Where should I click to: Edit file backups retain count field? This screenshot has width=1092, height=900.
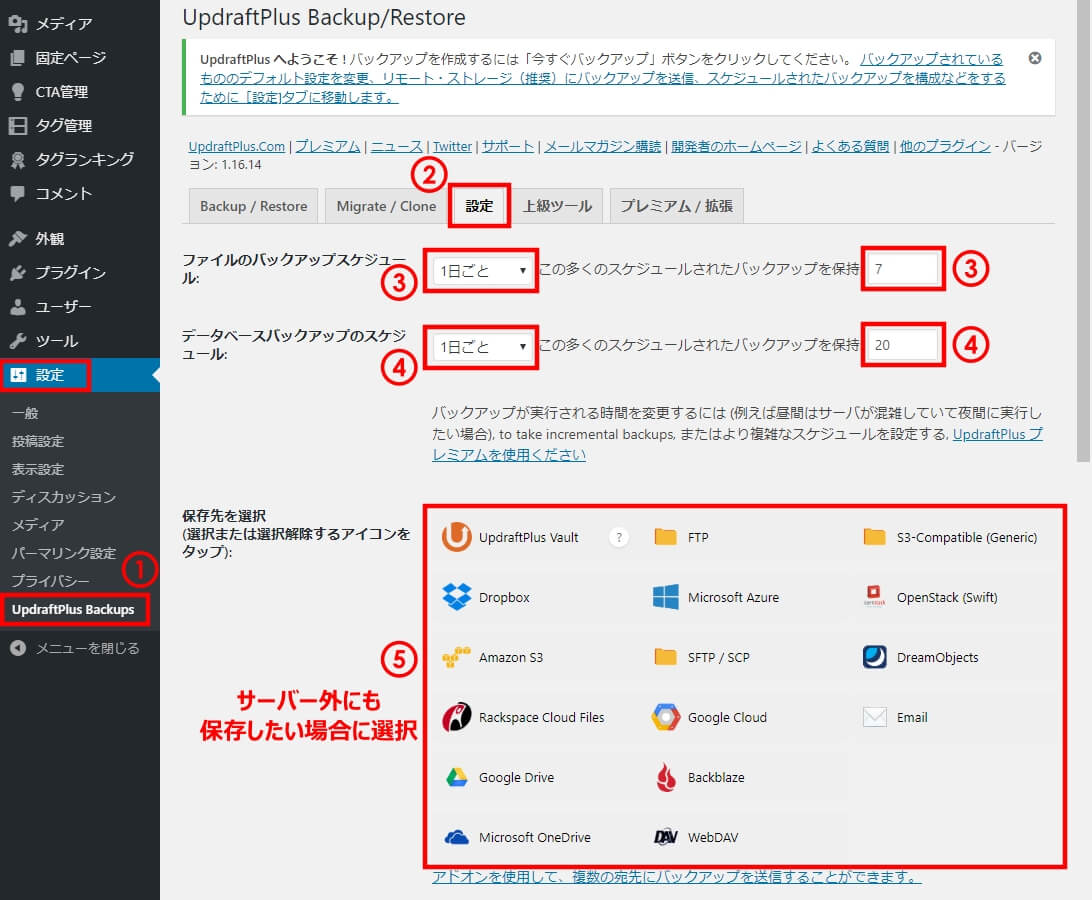(903, 269)
